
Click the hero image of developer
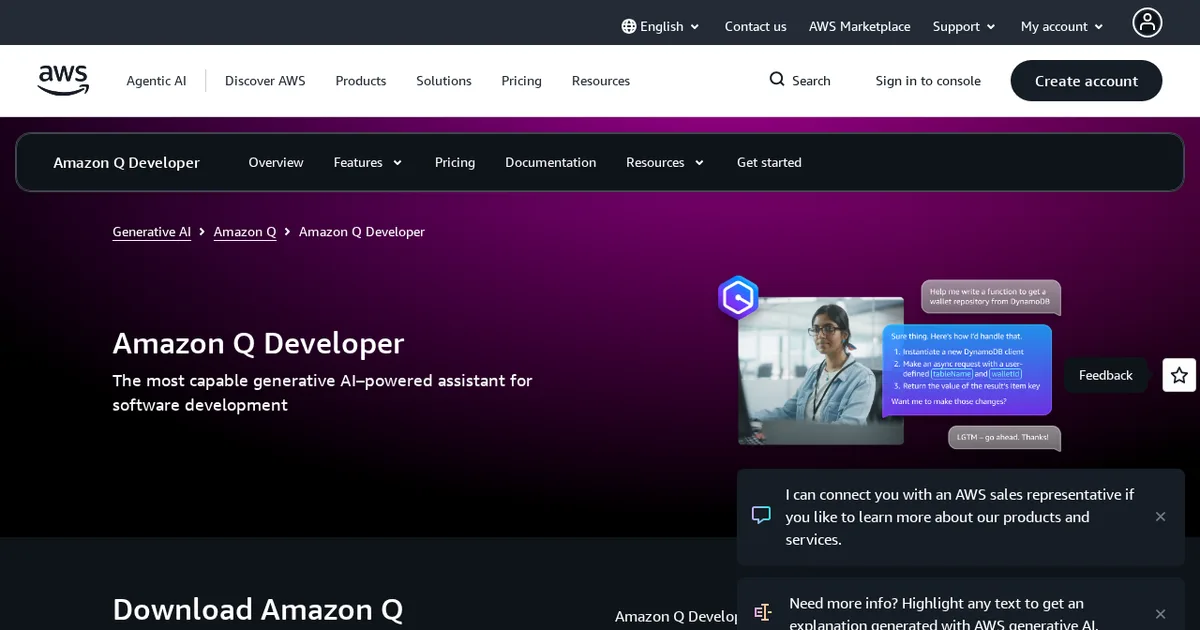(x=820, y=371)
